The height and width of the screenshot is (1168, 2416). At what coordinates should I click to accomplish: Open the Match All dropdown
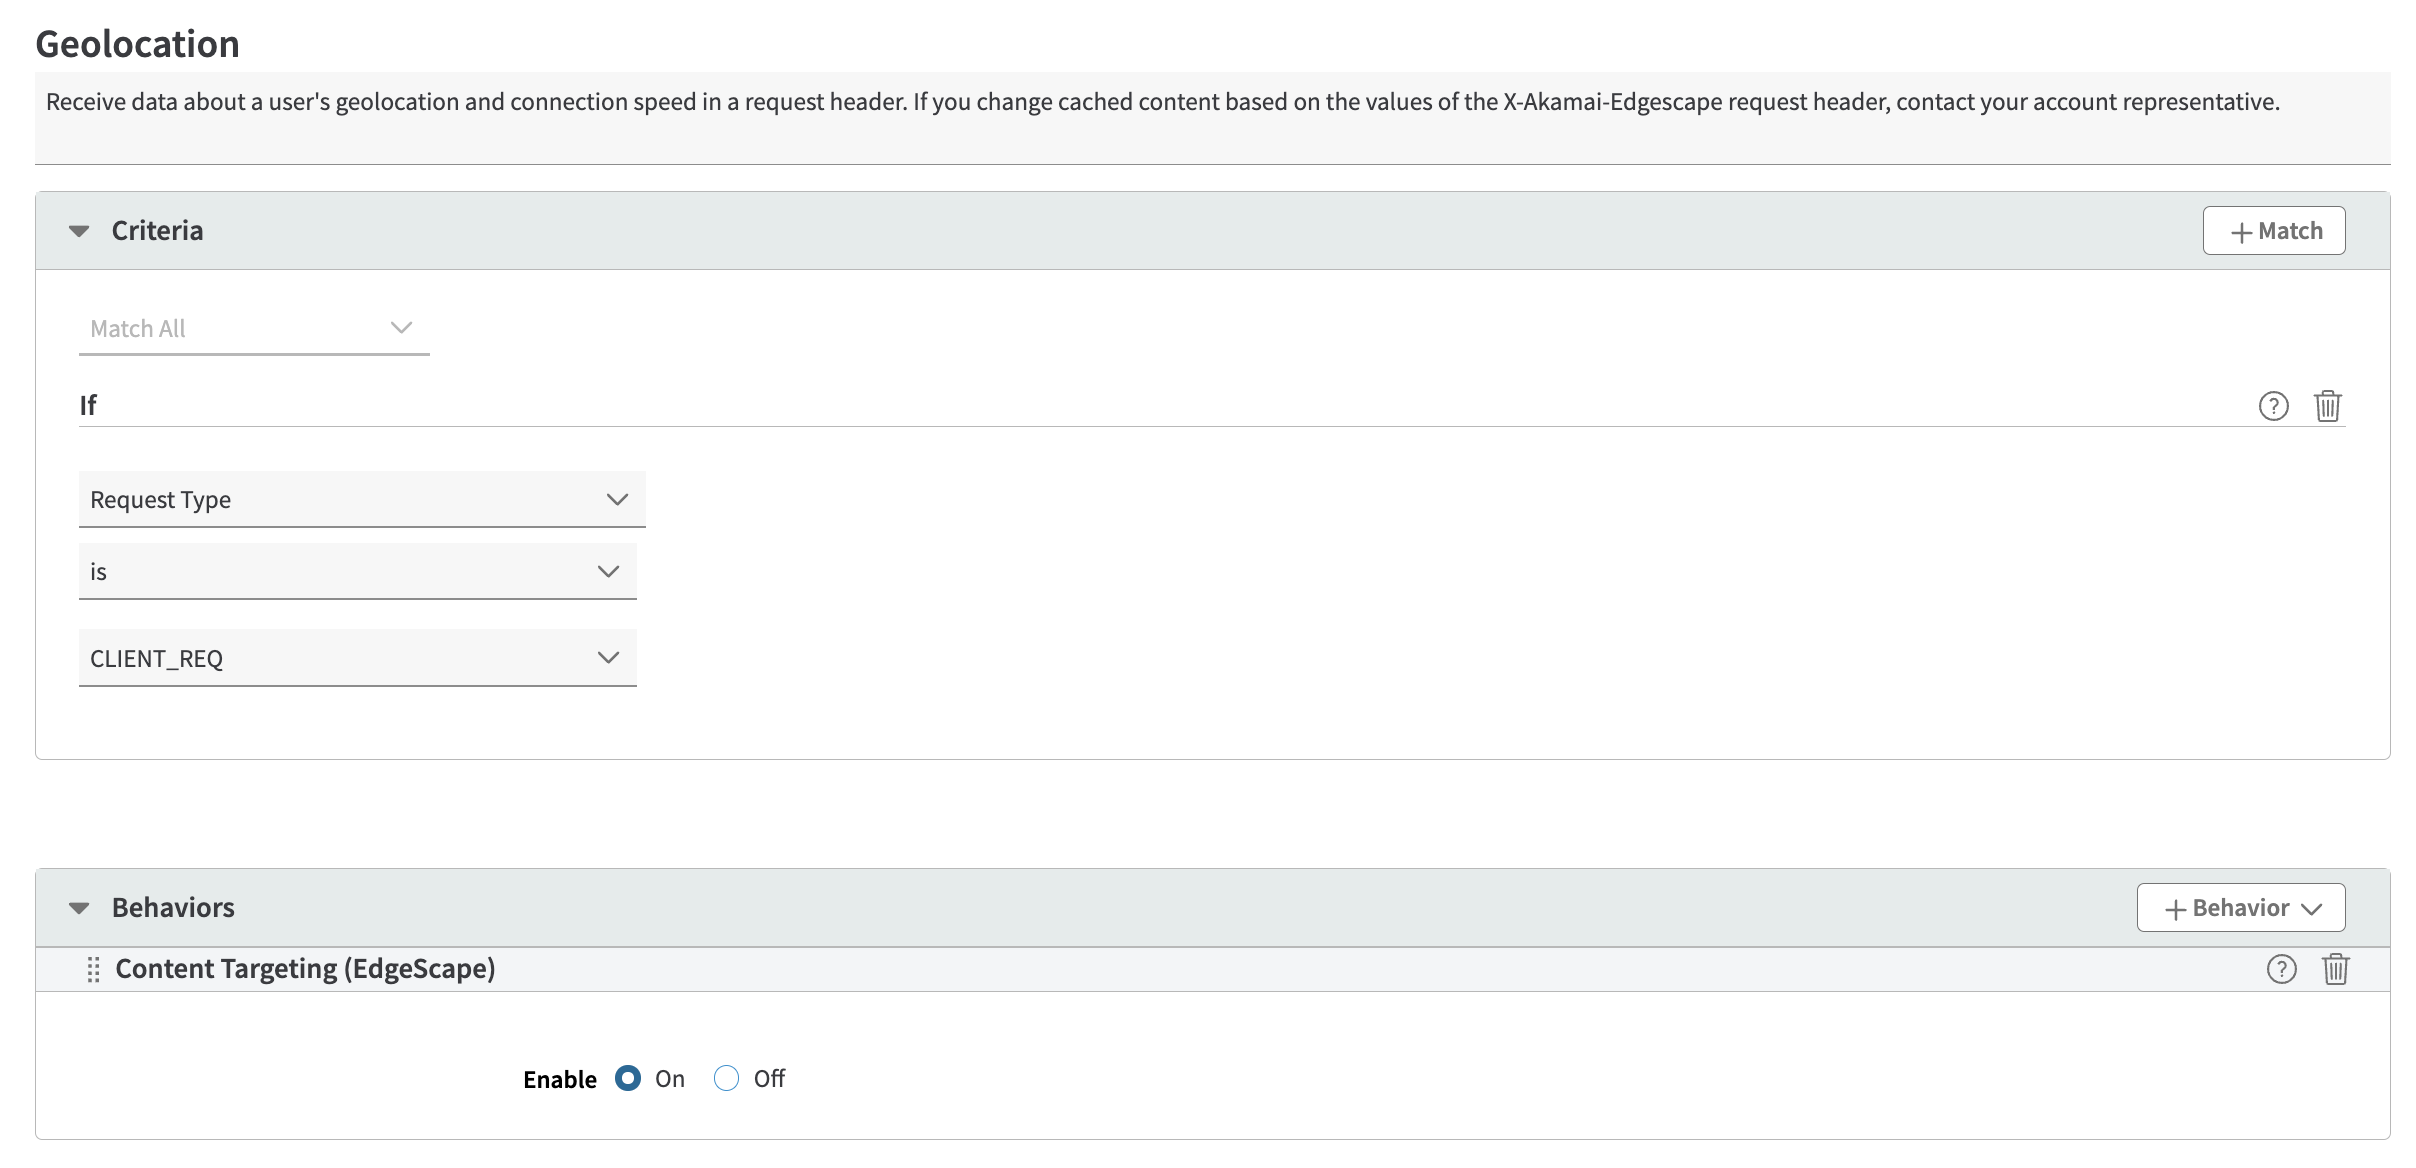pos(254,329)
